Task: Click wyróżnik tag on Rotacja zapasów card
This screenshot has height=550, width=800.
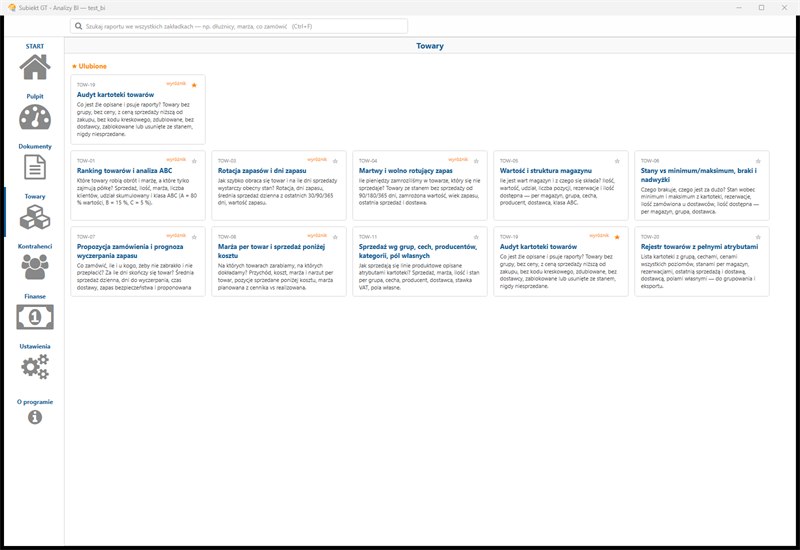Action: pyautogui.click(x=317, y=160)
